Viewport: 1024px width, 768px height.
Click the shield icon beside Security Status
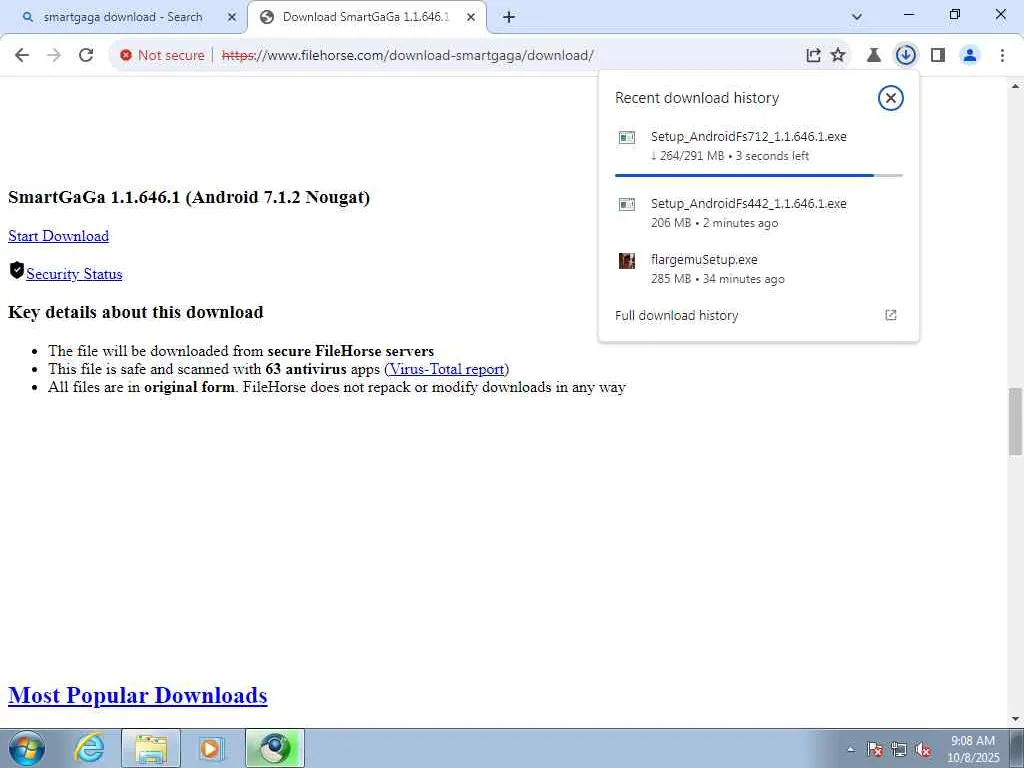[16, 270]
